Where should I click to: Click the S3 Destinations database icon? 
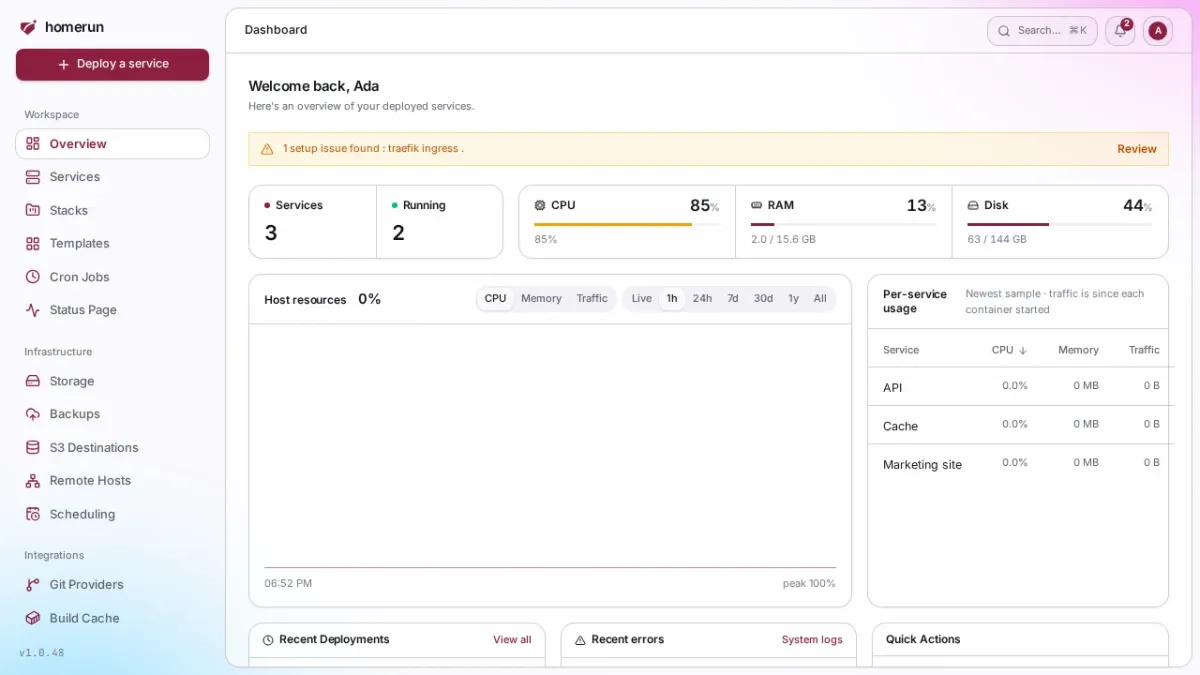(x=32, y=448)
